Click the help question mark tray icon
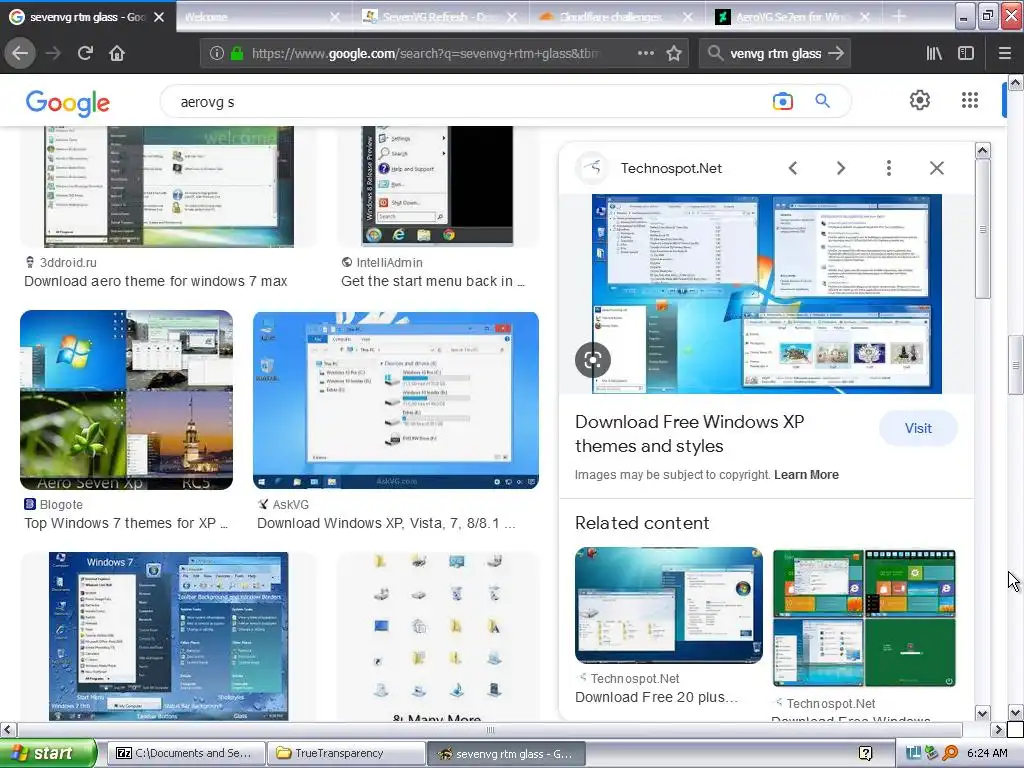The image size is (1024, 768). (x=865, y=753)
